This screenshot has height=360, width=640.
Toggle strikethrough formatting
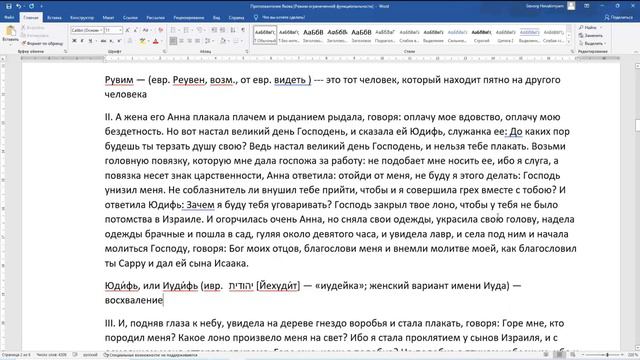103,41
